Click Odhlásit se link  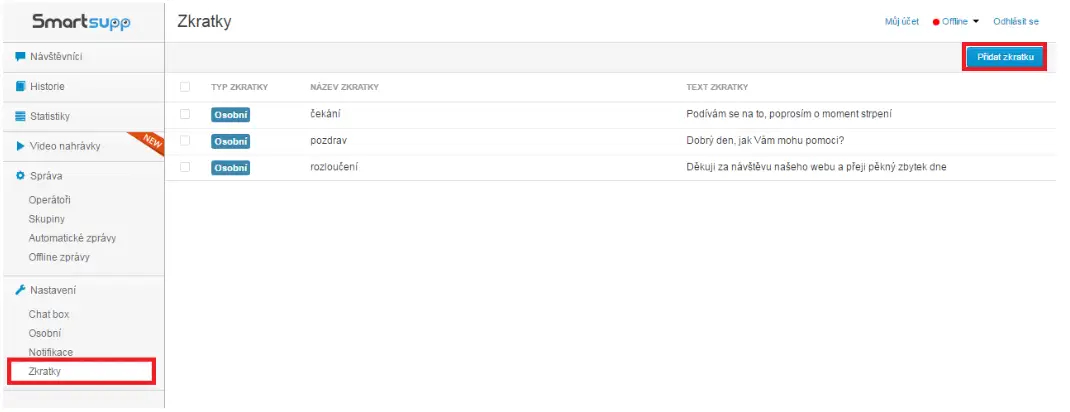pyautogui.click(x=1016, y=22)
